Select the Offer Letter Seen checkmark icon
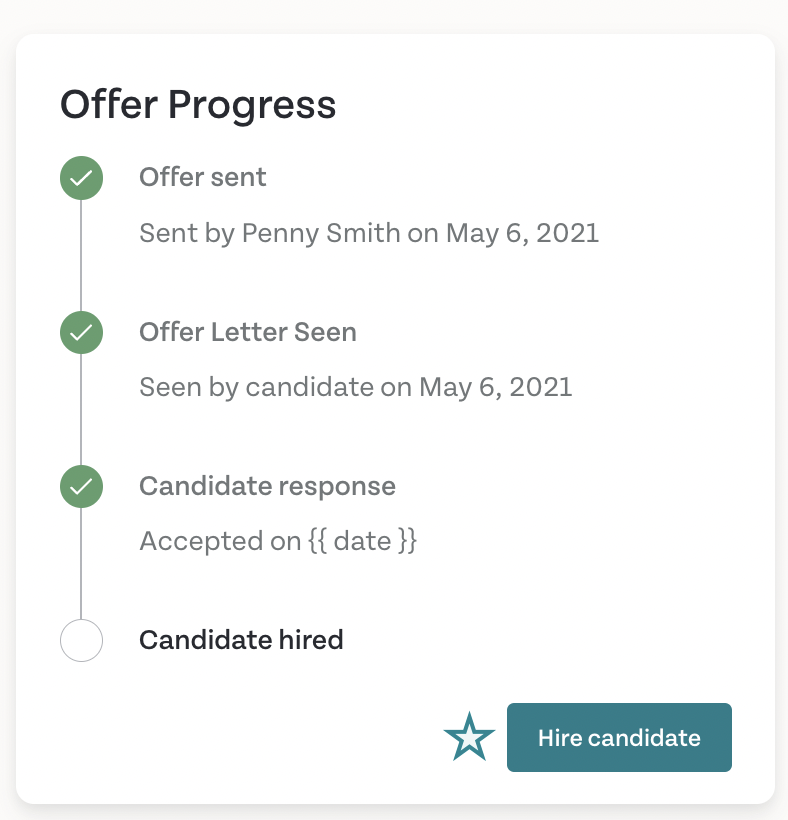This screenshot has height=820, width=788. click(82, 332)
